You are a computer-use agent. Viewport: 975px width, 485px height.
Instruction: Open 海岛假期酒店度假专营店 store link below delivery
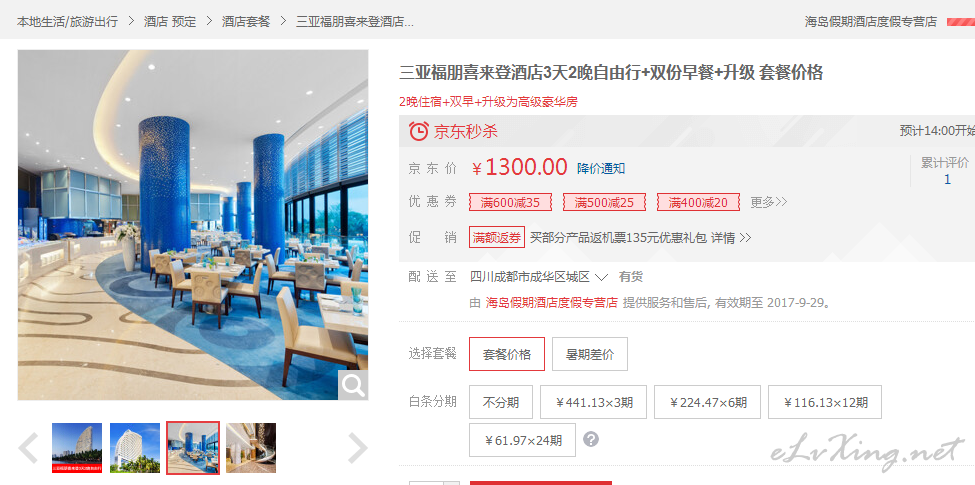point(552,303)
